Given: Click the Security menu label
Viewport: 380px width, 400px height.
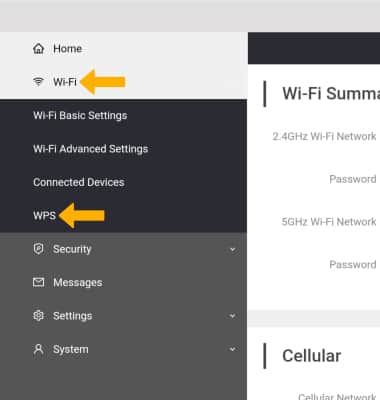Looking at the screenshot, I should tap(72, 249).
